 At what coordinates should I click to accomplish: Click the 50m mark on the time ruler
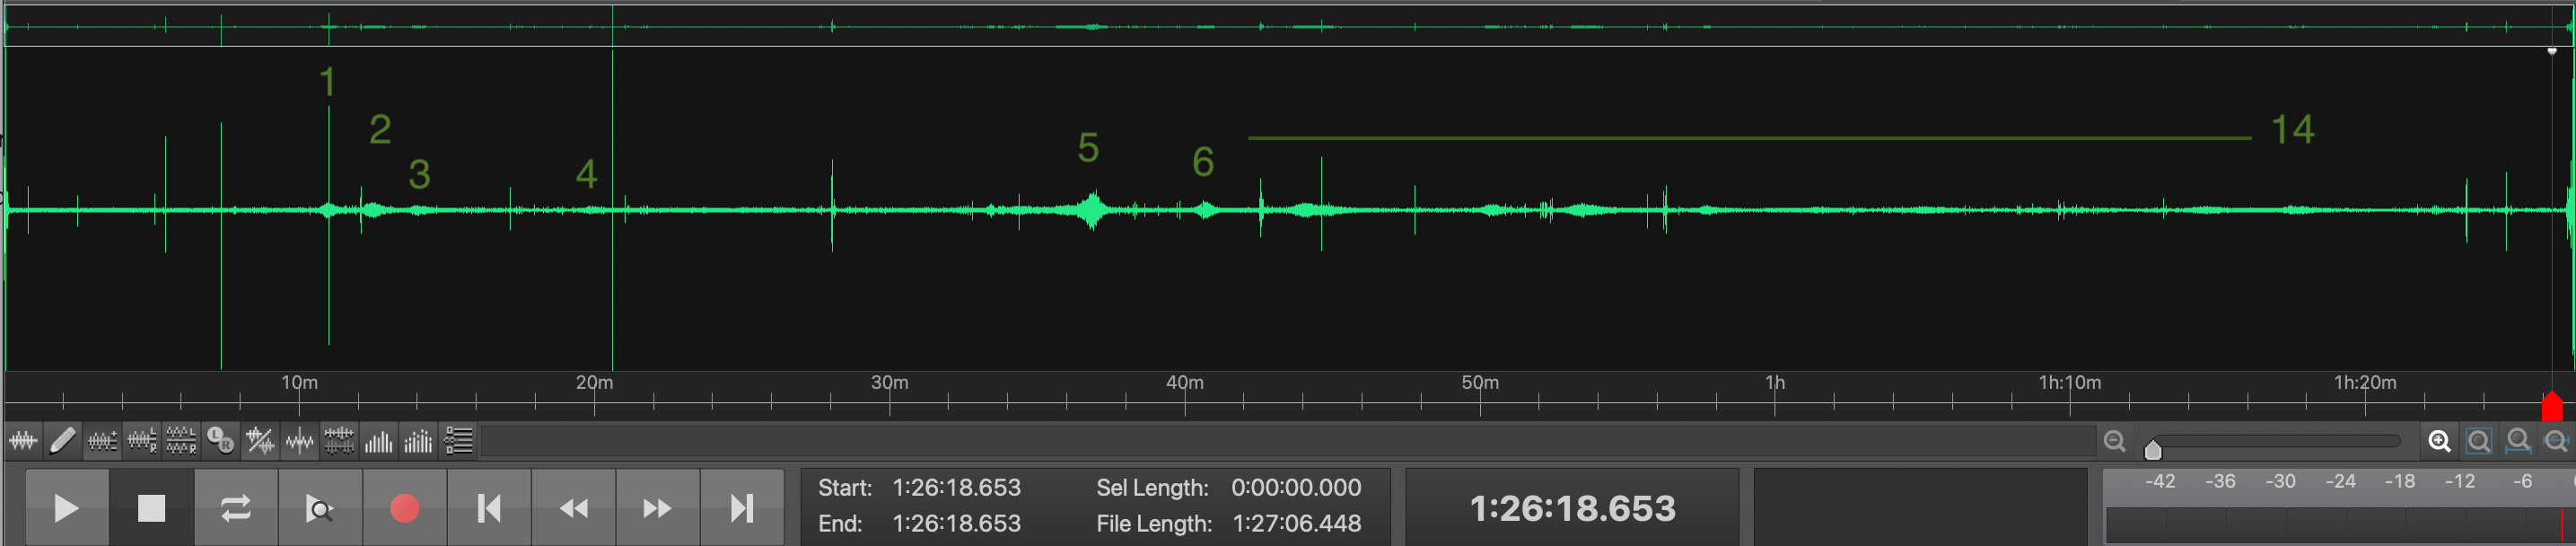pos(1480,383)
